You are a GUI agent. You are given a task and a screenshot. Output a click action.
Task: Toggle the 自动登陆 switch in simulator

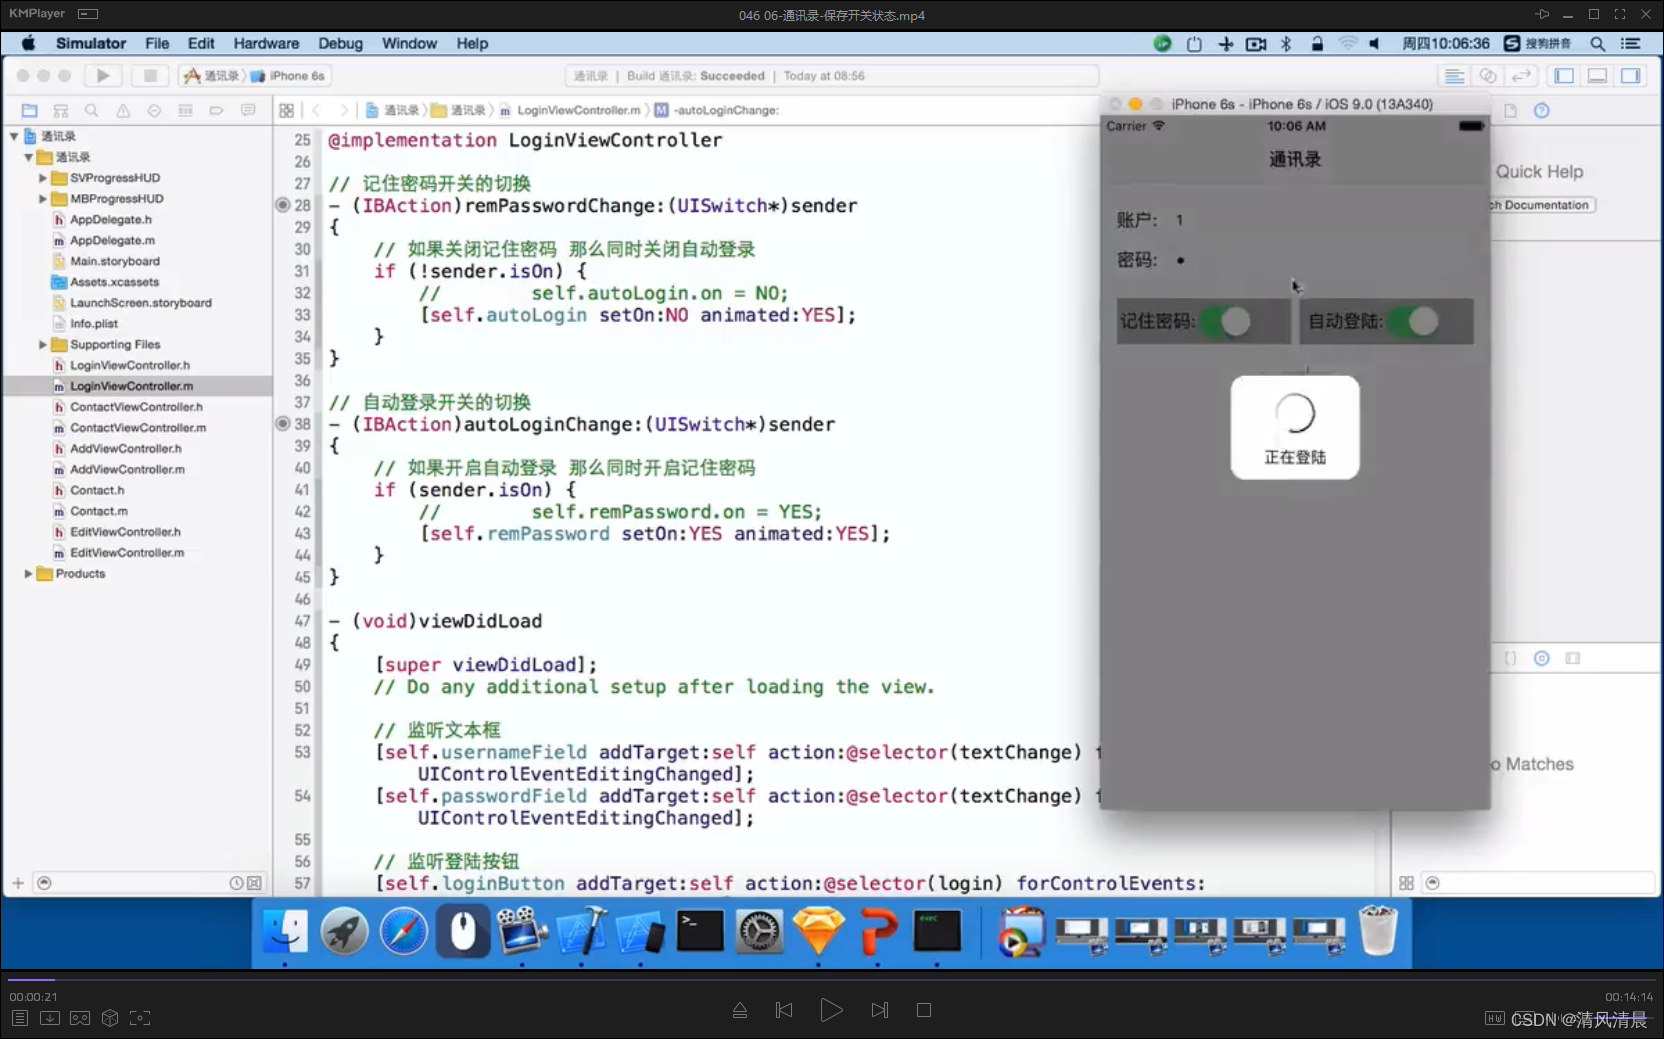pyautogui.click(x=1413, y=321)
